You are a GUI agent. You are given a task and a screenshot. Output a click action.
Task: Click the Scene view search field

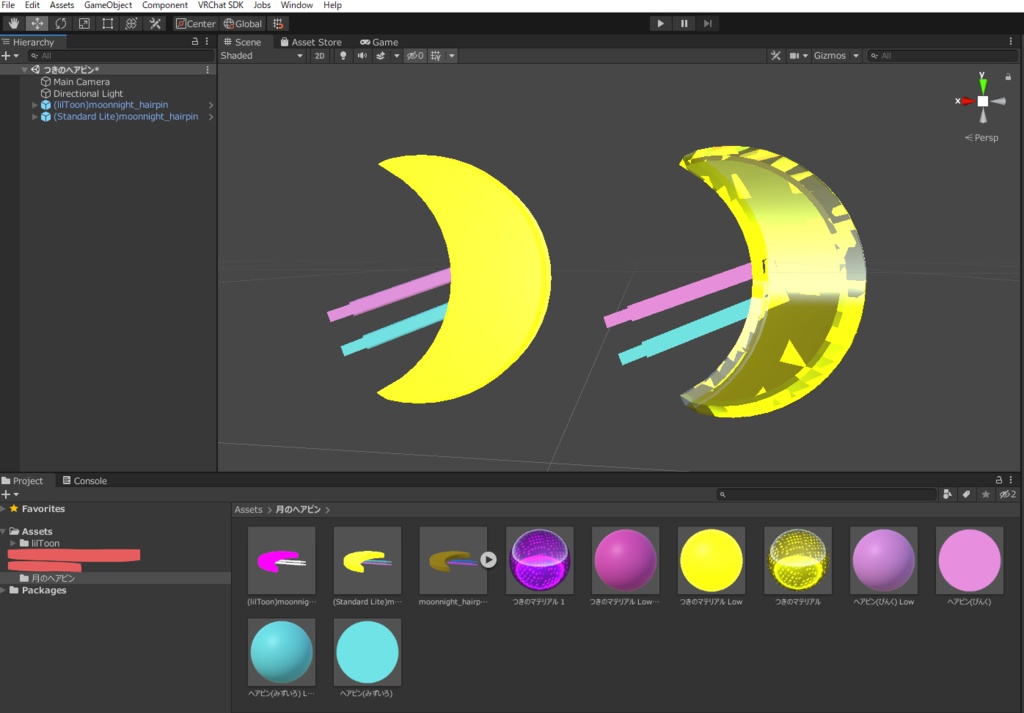(x=943, y=55)
